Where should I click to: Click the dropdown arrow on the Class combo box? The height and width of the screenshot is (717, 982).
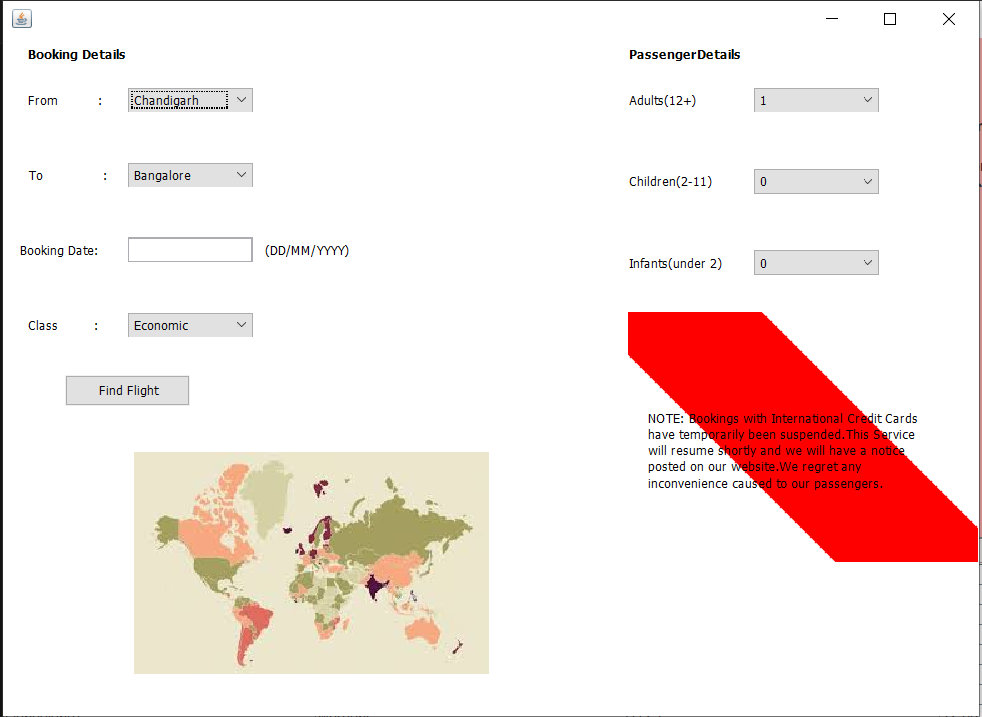242,325
